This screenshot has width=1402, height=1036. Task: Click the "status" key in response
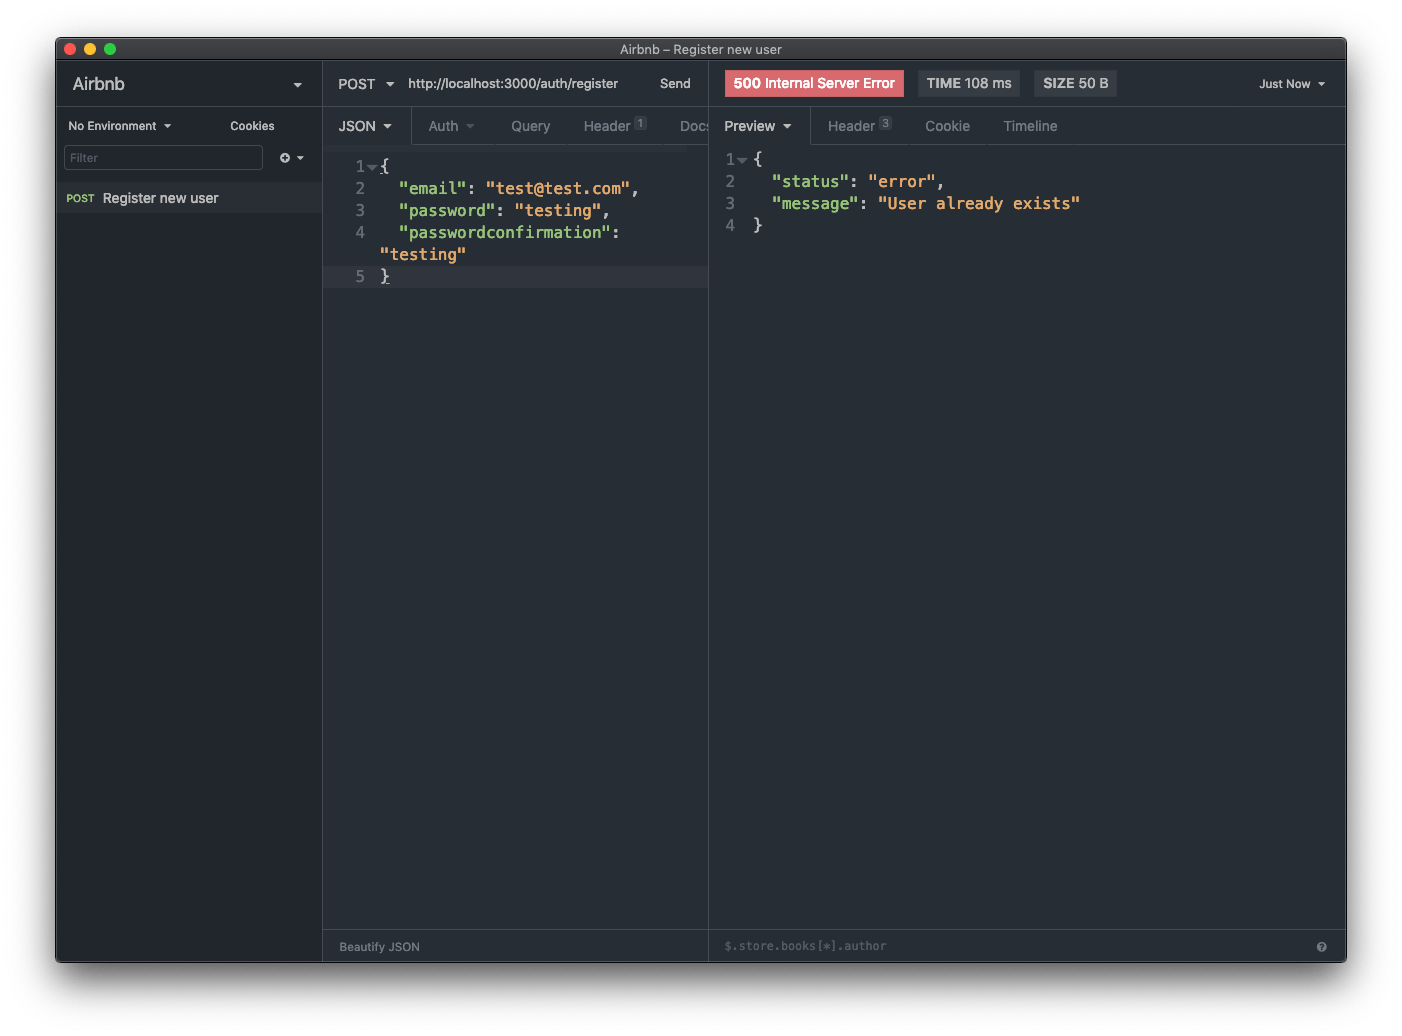[x=811, y=182]
